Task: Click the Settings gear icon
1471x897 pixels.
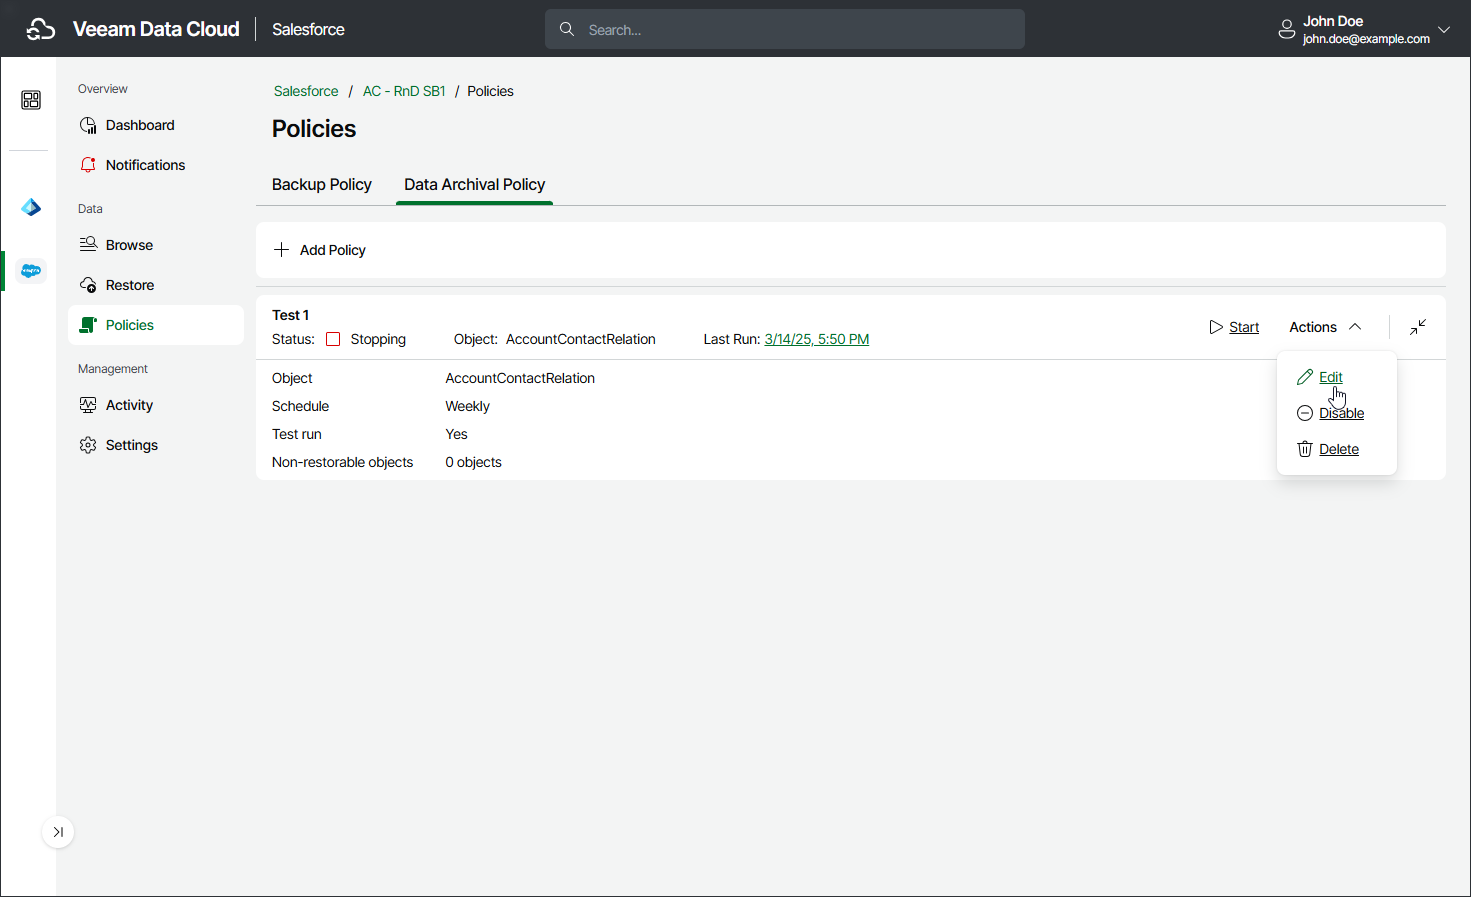Action: (88, 445)
